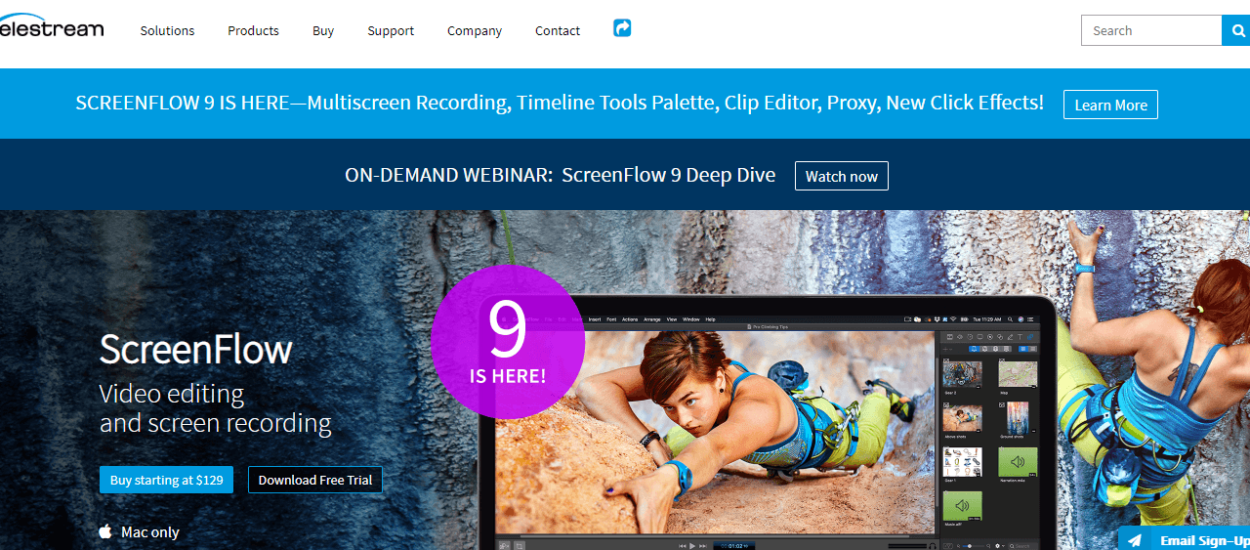Click the paper plane icon by Email Sign-Up
Viewport: 1250px width, 550px height.
click(1134, 540)
